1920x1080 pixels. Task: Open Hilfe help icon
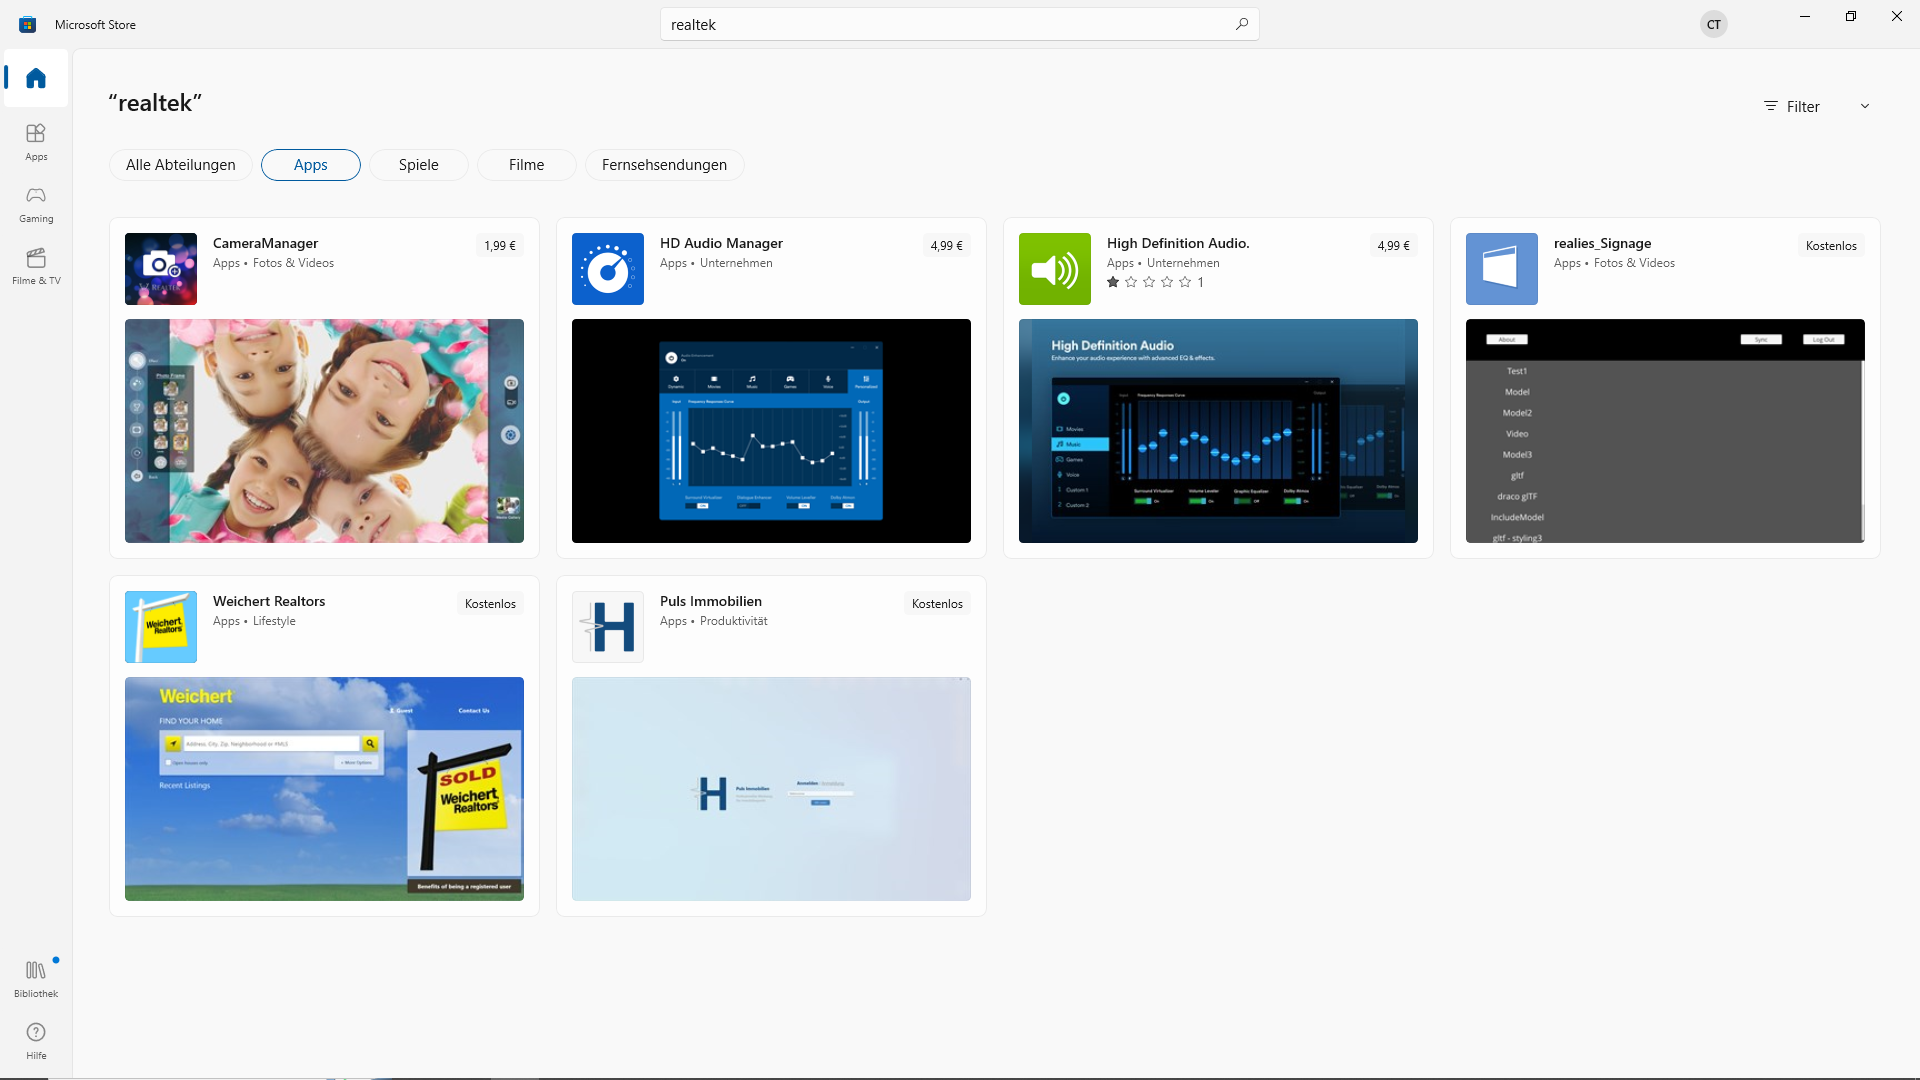(x=36, y=1039)
